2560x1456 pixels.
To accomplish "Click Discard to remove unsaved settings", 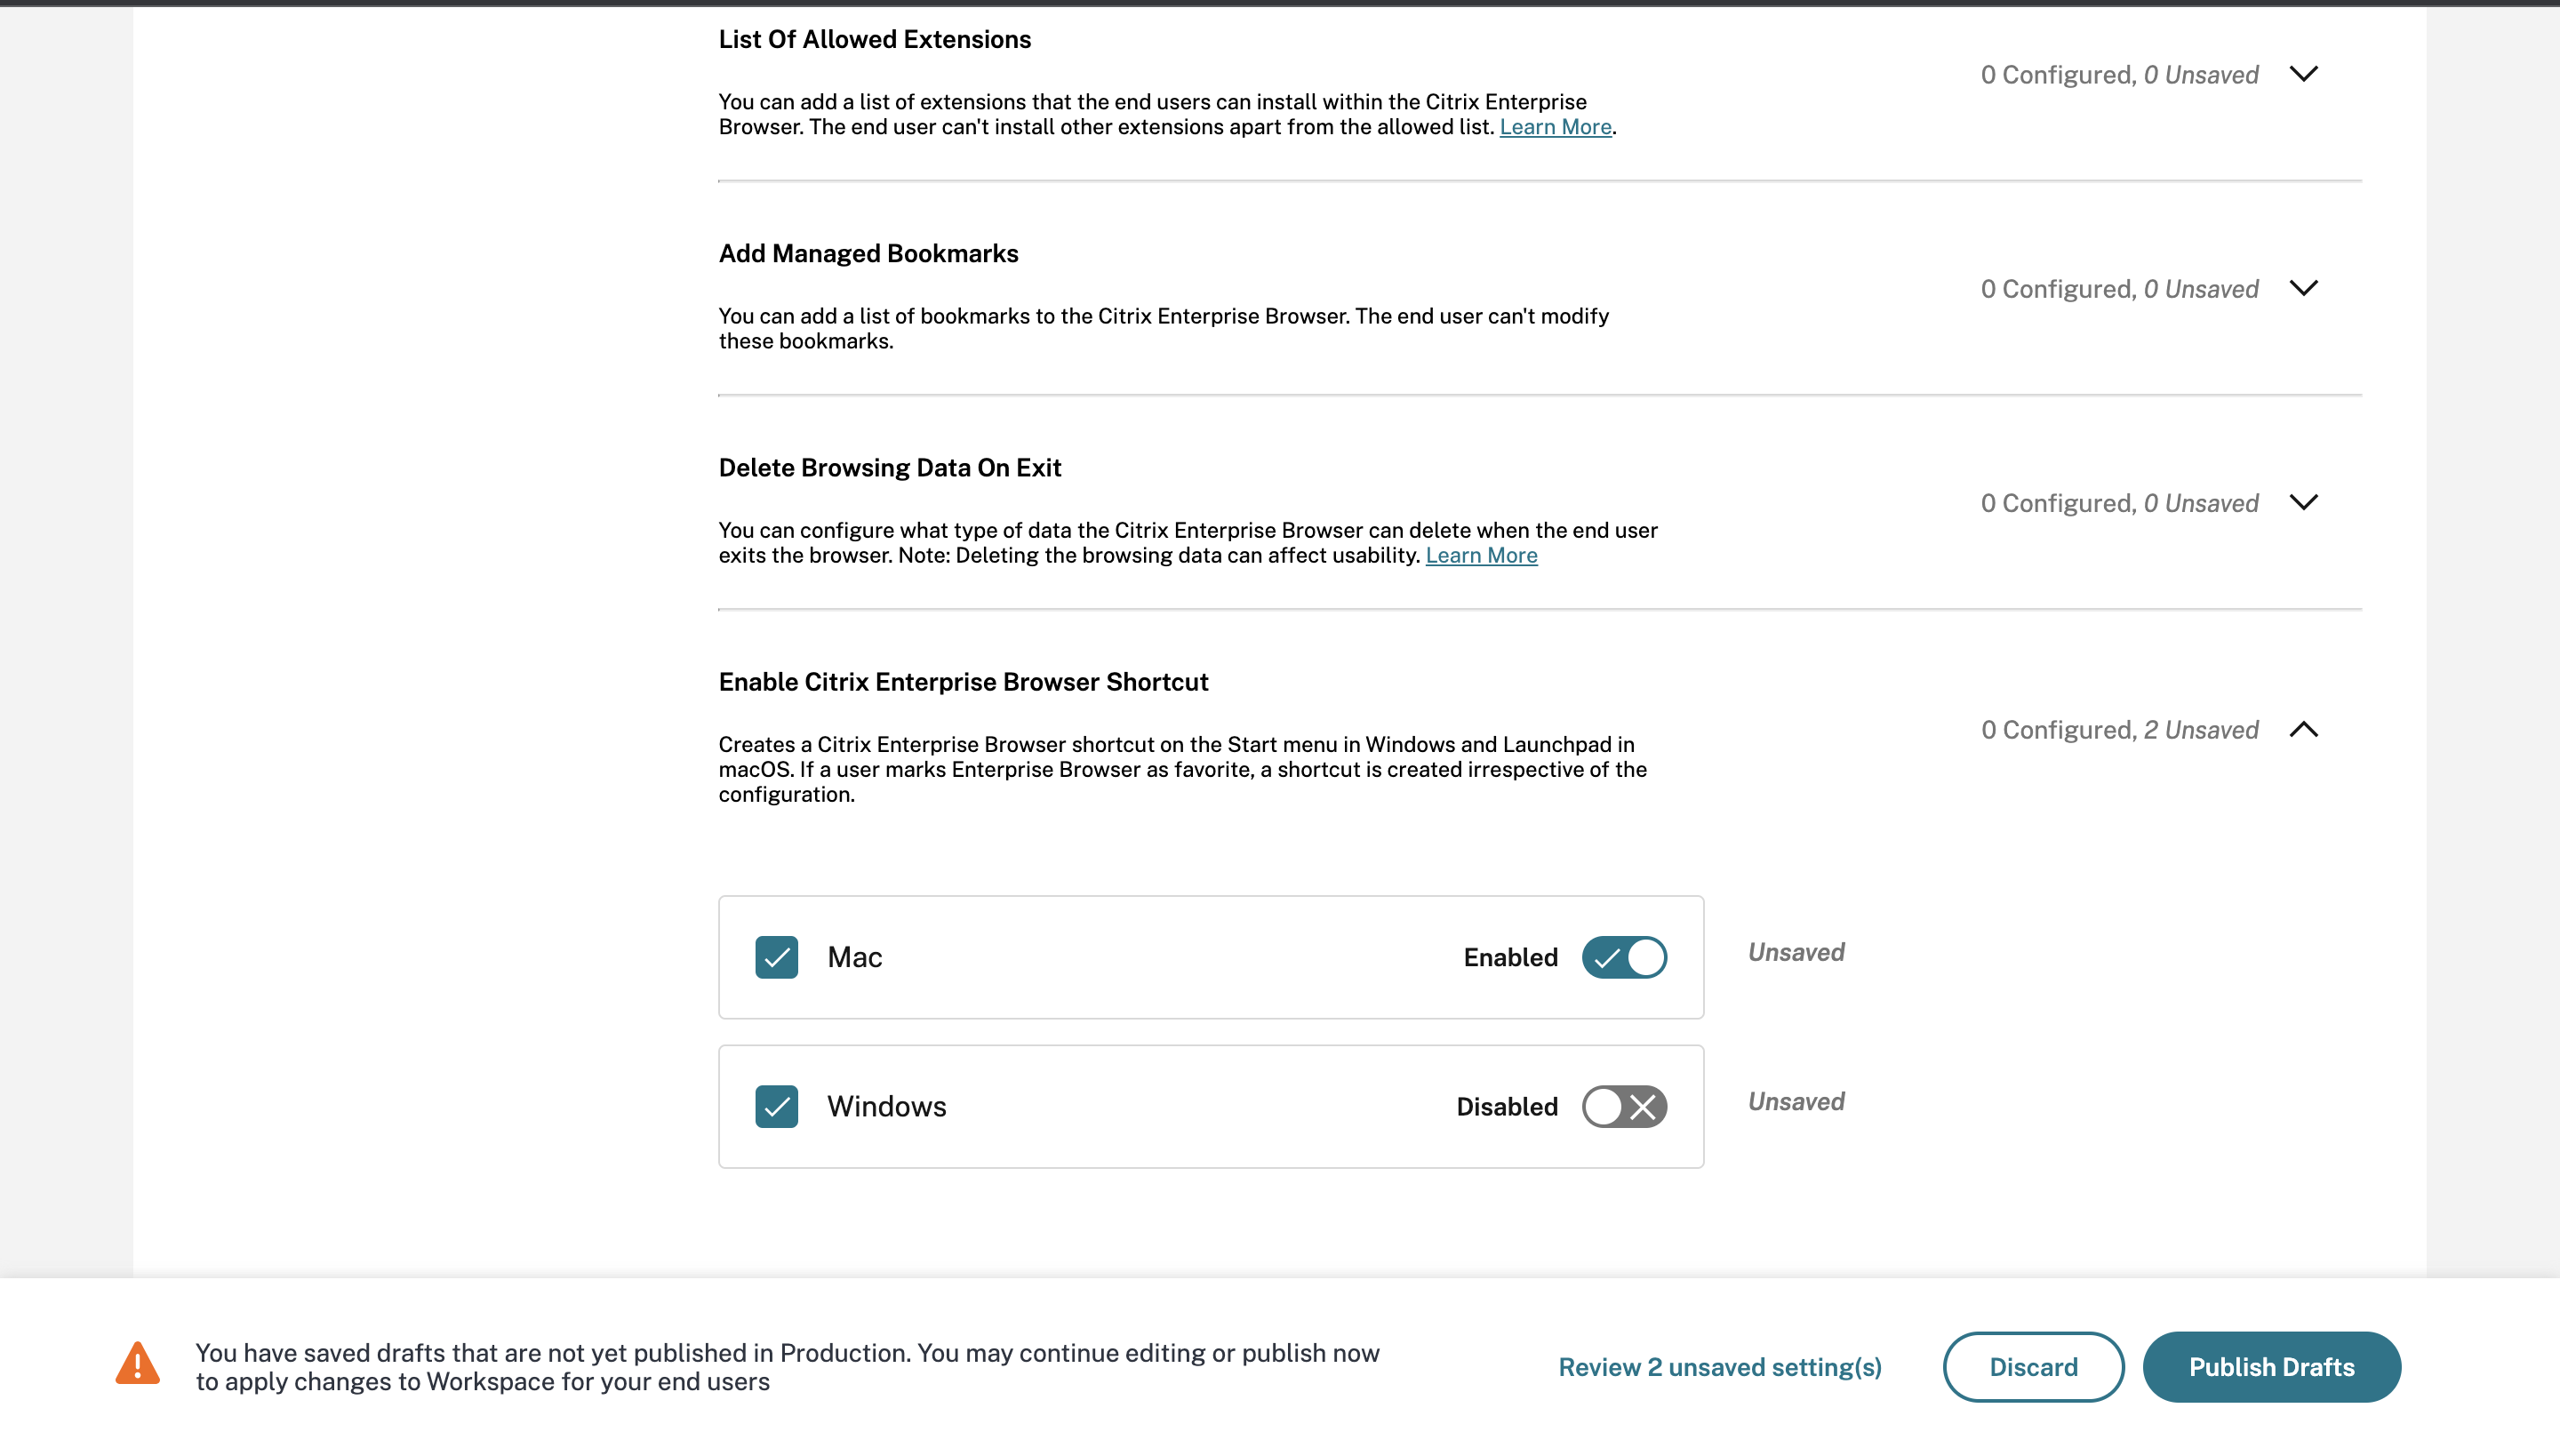I will (2033, 1366).
